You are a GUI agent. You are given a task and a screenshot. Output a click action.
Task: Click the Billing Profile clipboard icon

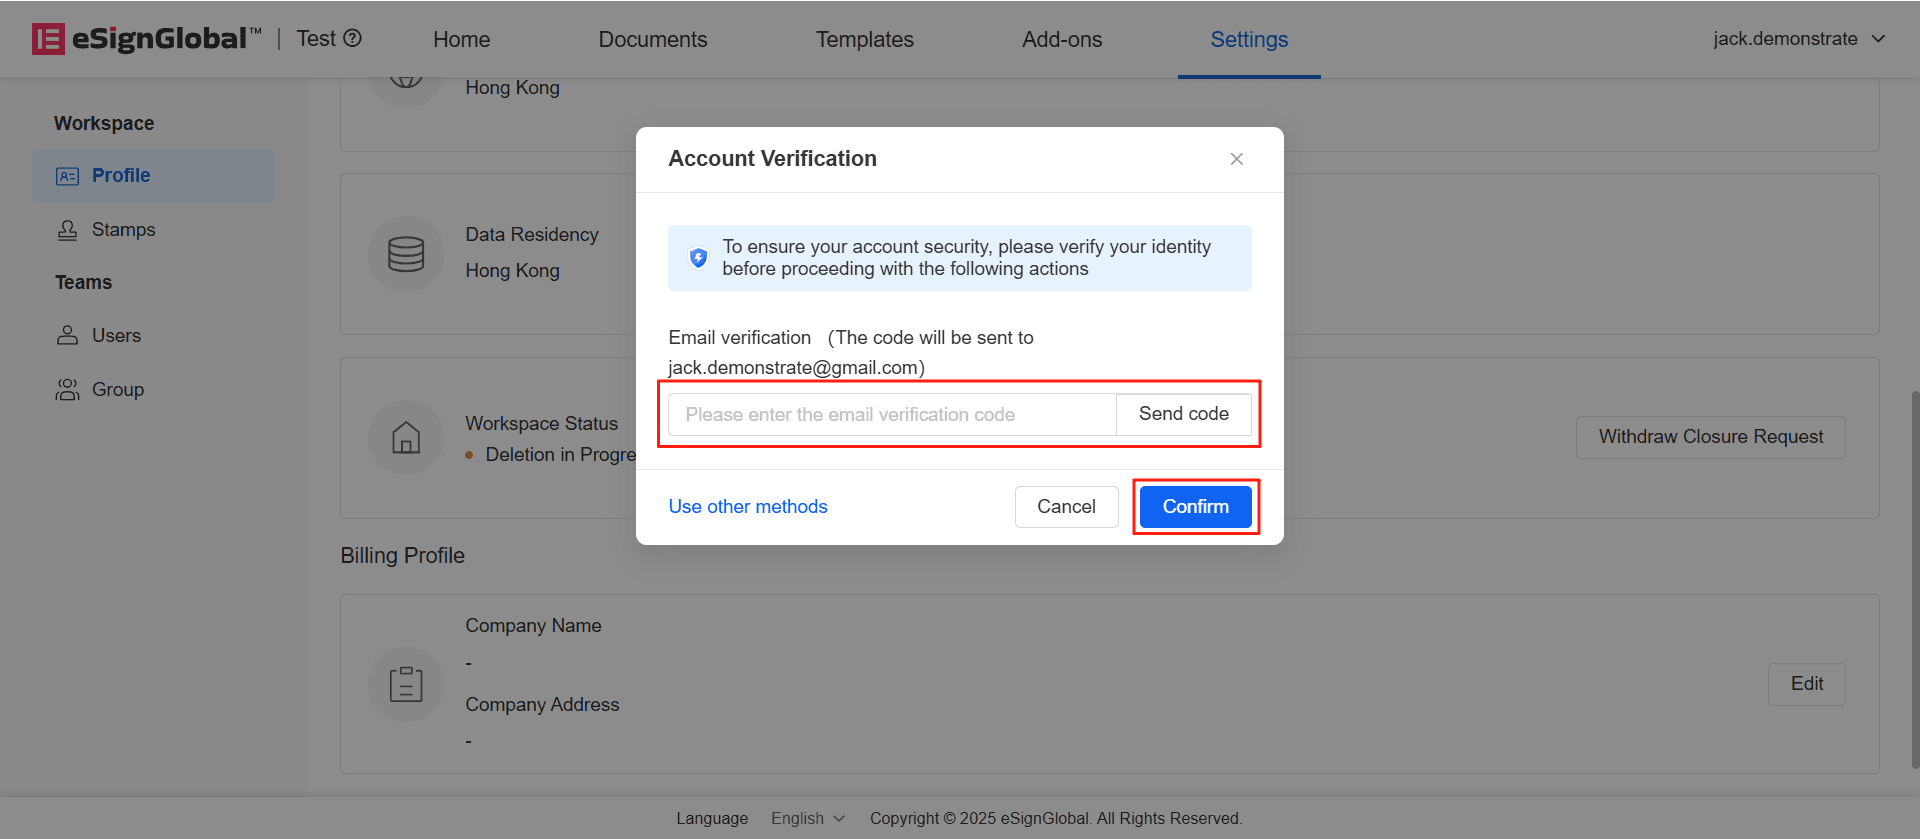pos(406,684)
